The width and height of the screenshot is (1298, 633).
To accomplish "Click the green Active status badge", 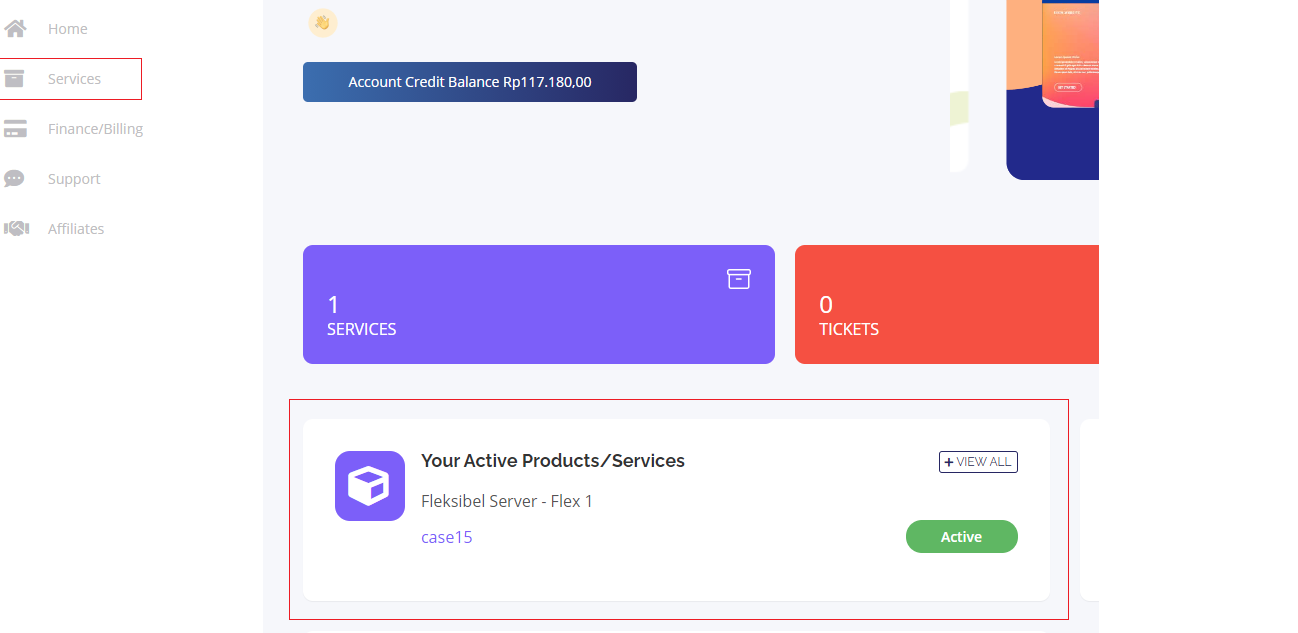I will [x=961, y=537].
